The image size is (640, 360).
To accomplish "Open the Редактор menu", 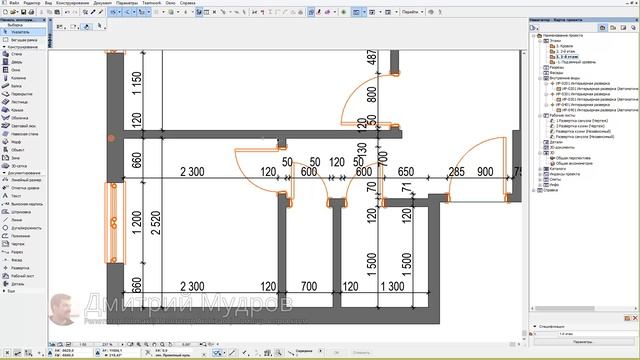I will click(32, 3).
